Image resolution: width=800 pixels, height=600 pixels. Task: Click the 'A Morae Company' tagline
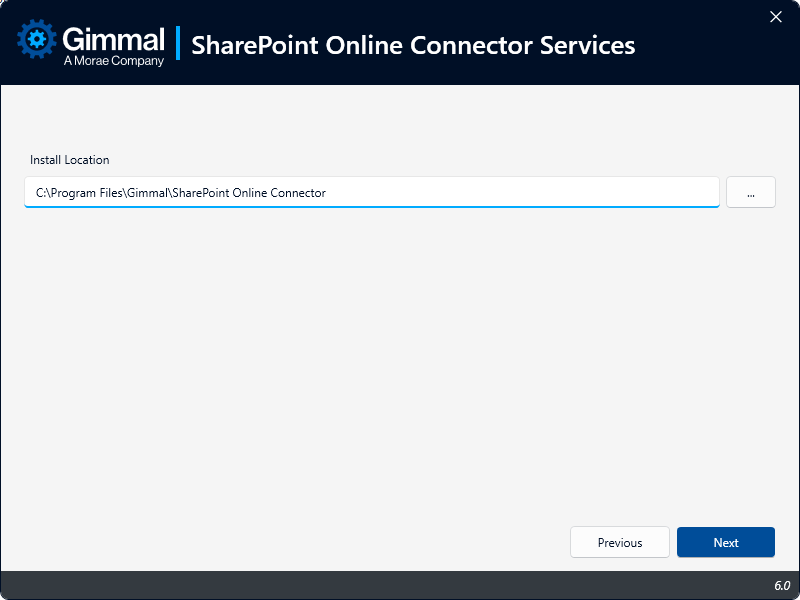click(113, 61)
